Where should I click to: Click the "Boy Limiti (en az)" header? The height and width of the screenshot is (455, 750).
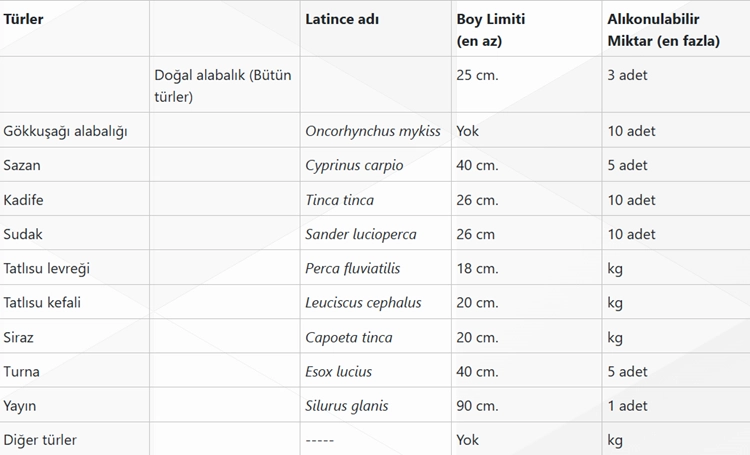491,30
